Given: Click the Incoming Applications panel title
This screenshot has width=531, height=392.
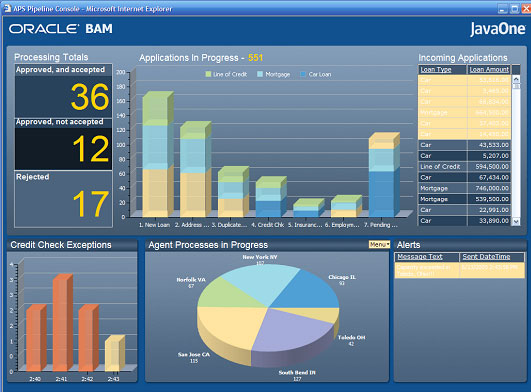Looking at the screenshot, I should coord(463,58).
